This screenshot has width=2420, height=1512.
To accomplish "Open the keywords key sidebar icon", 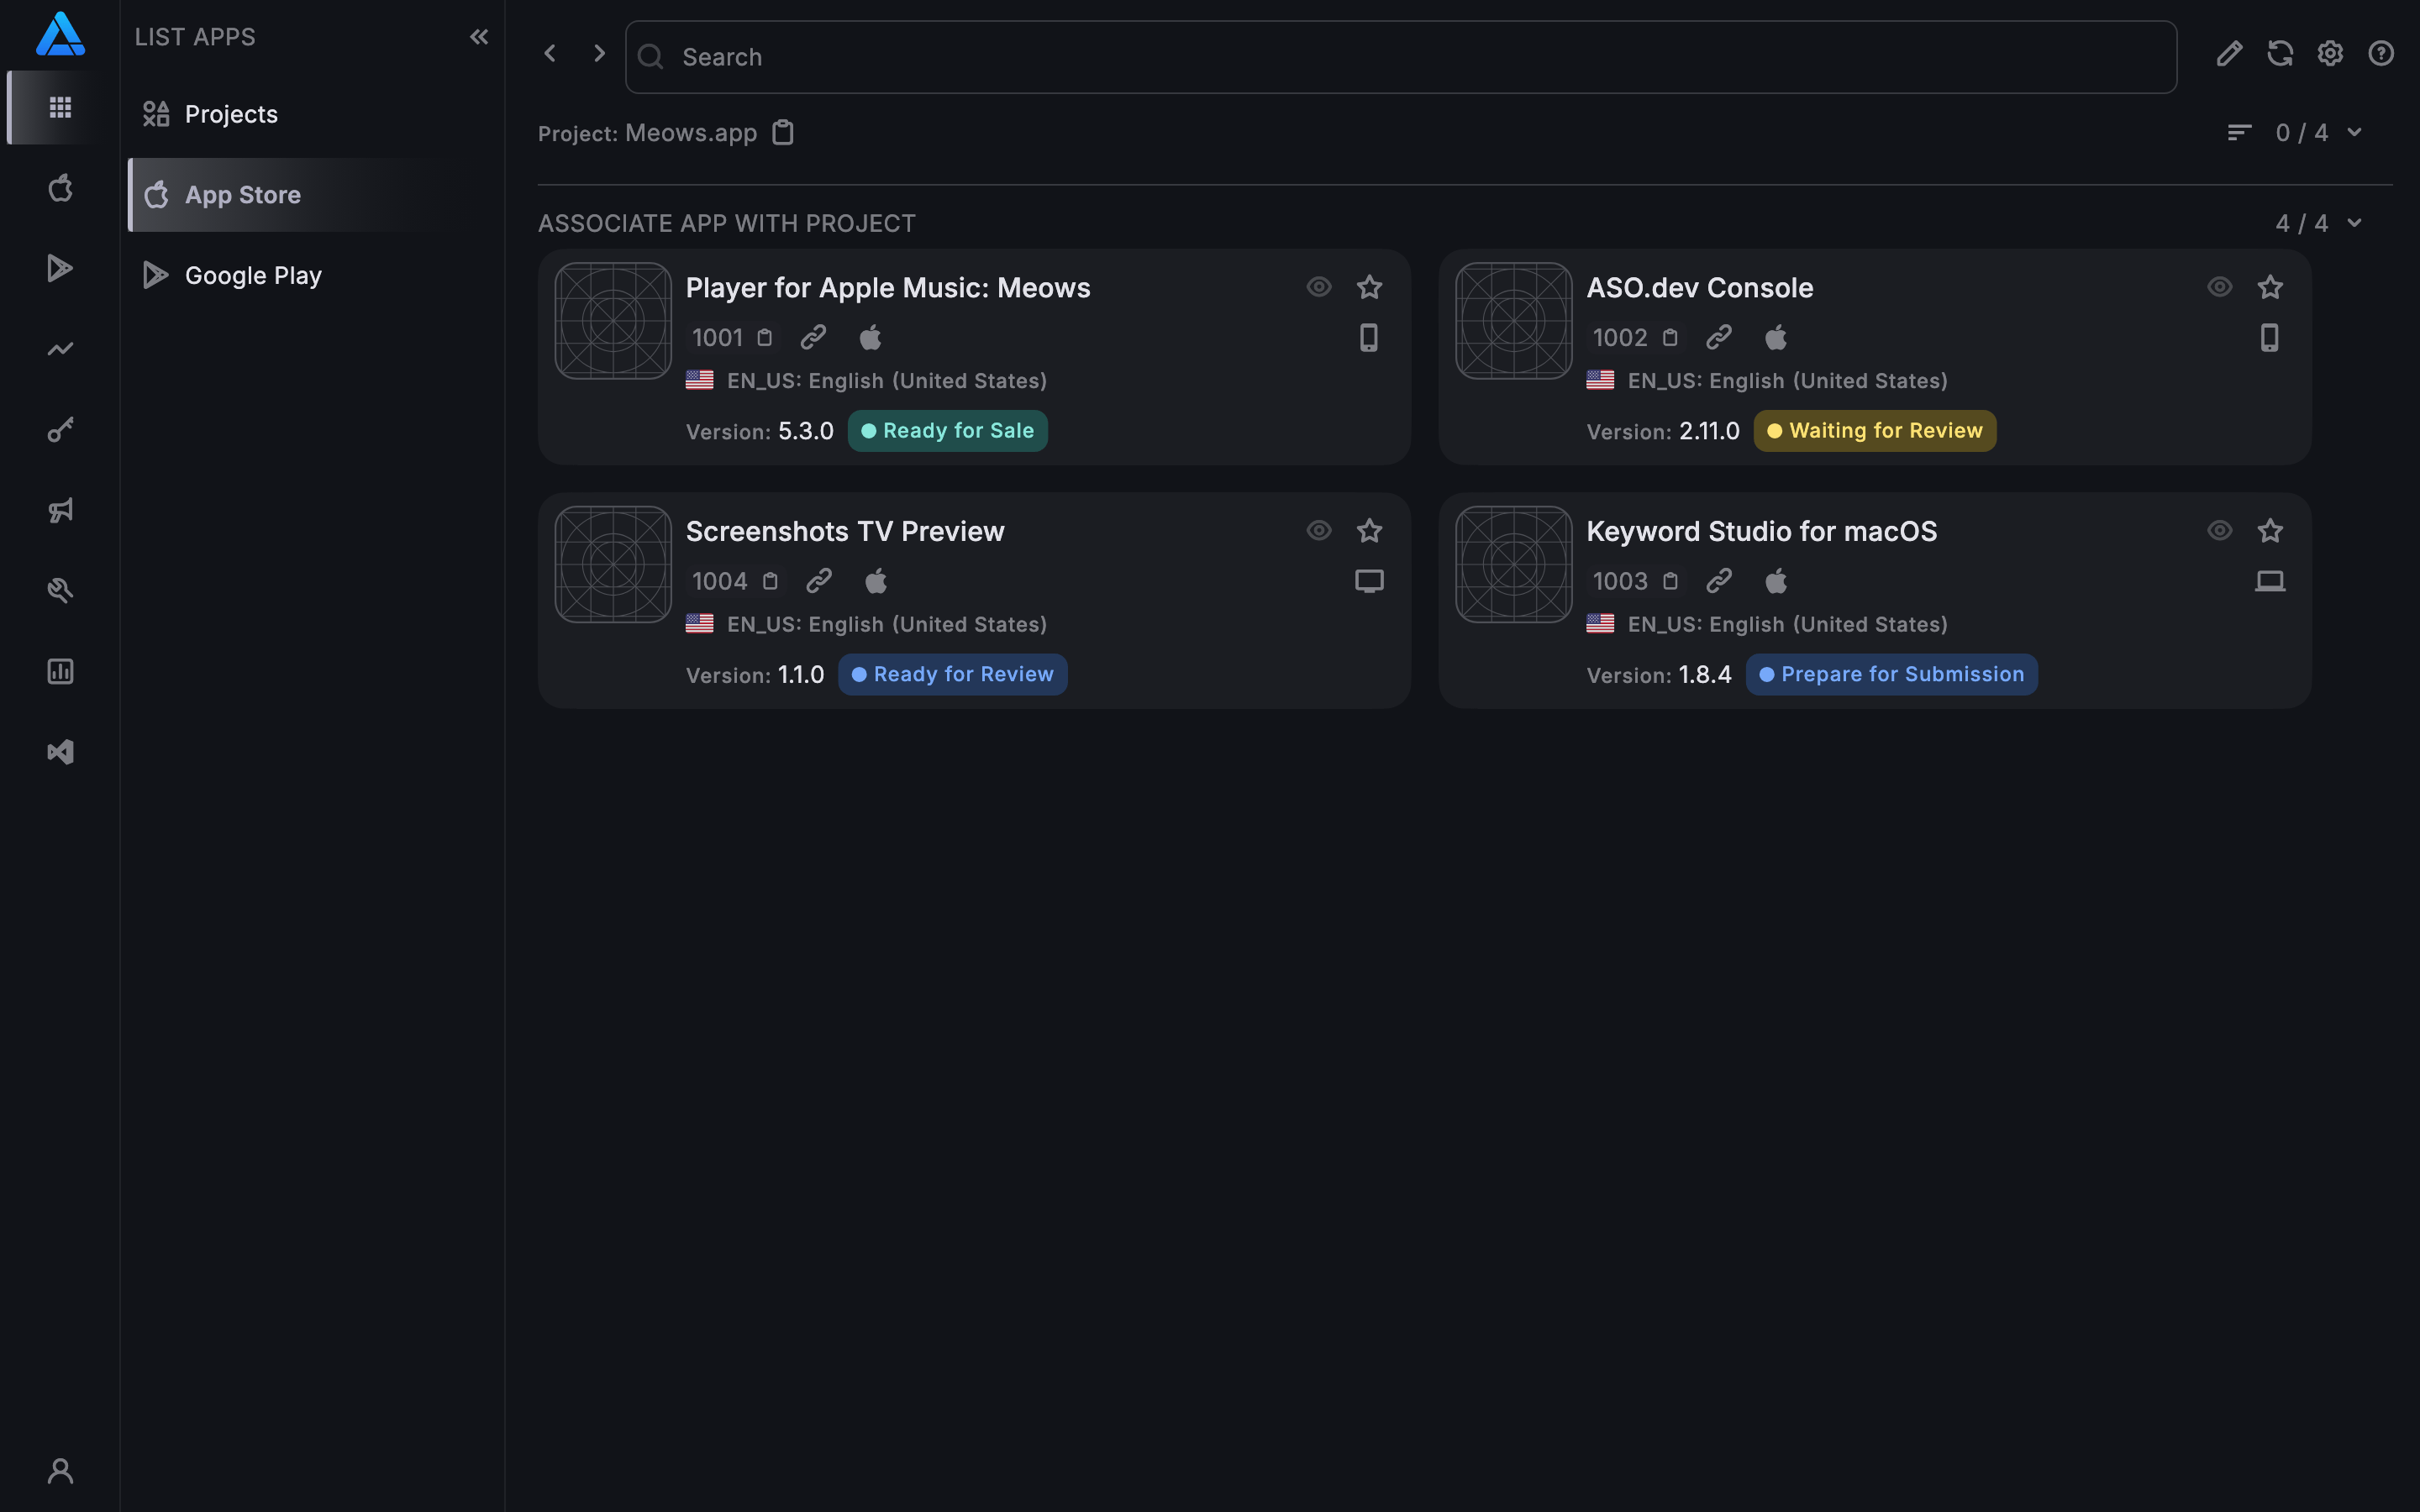I will click(x=60, y=430).
